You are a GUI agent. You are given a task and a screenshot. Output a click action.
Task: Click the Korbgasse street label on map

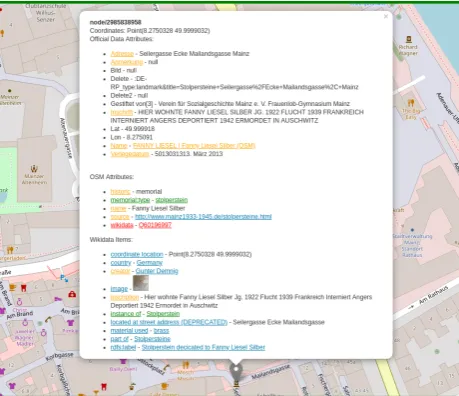pos(59,357)
